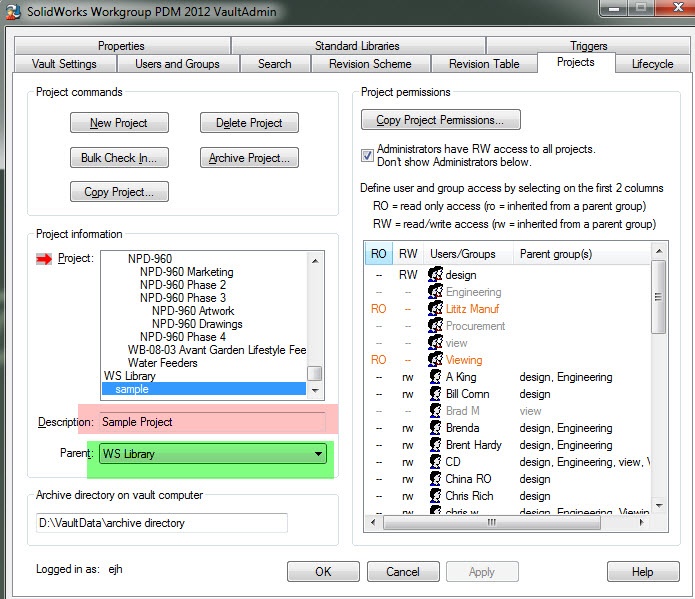Viewport: 695px width, 599px height.
Task: Toggle RW cell for Lititz Manuf
Action: pos(408,309)
